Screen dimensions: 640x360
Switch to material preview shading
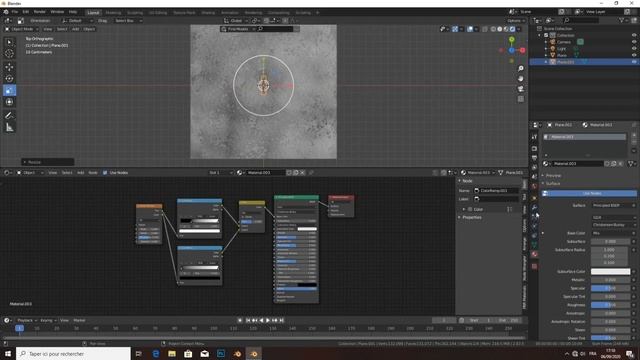pos(506,29)
